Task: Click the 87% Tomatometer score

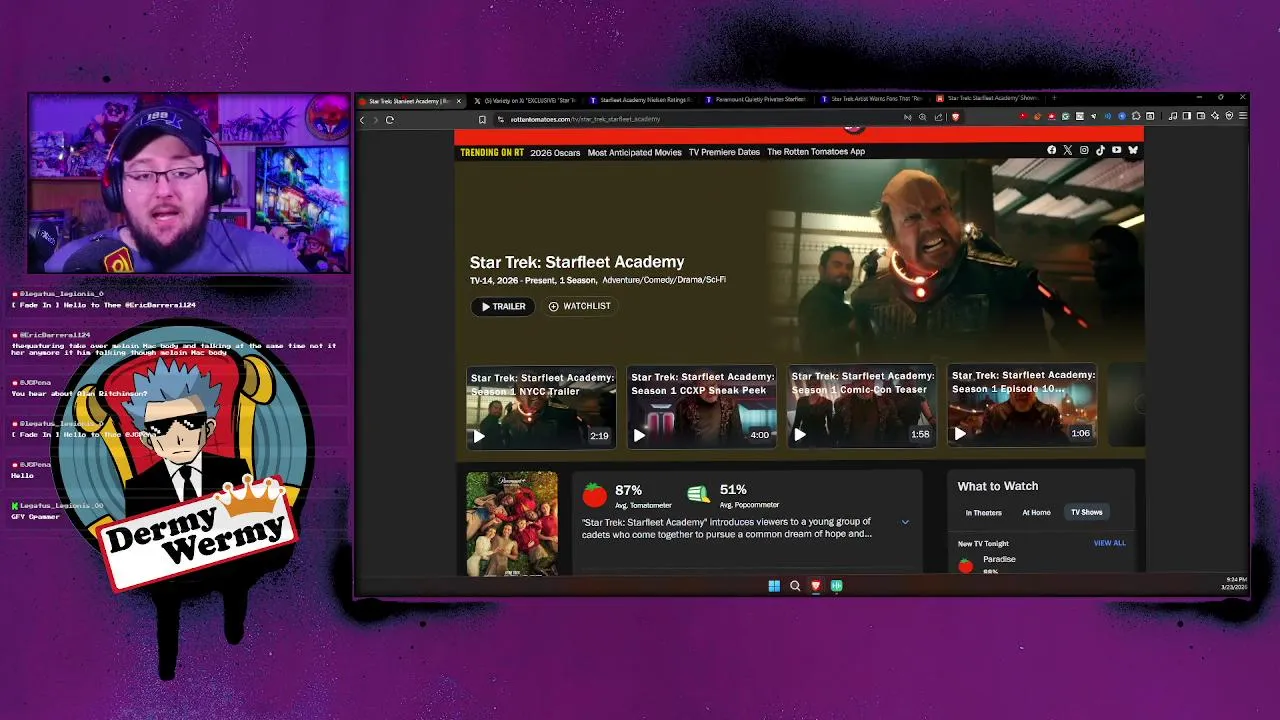Action: (x=628, y=490)
